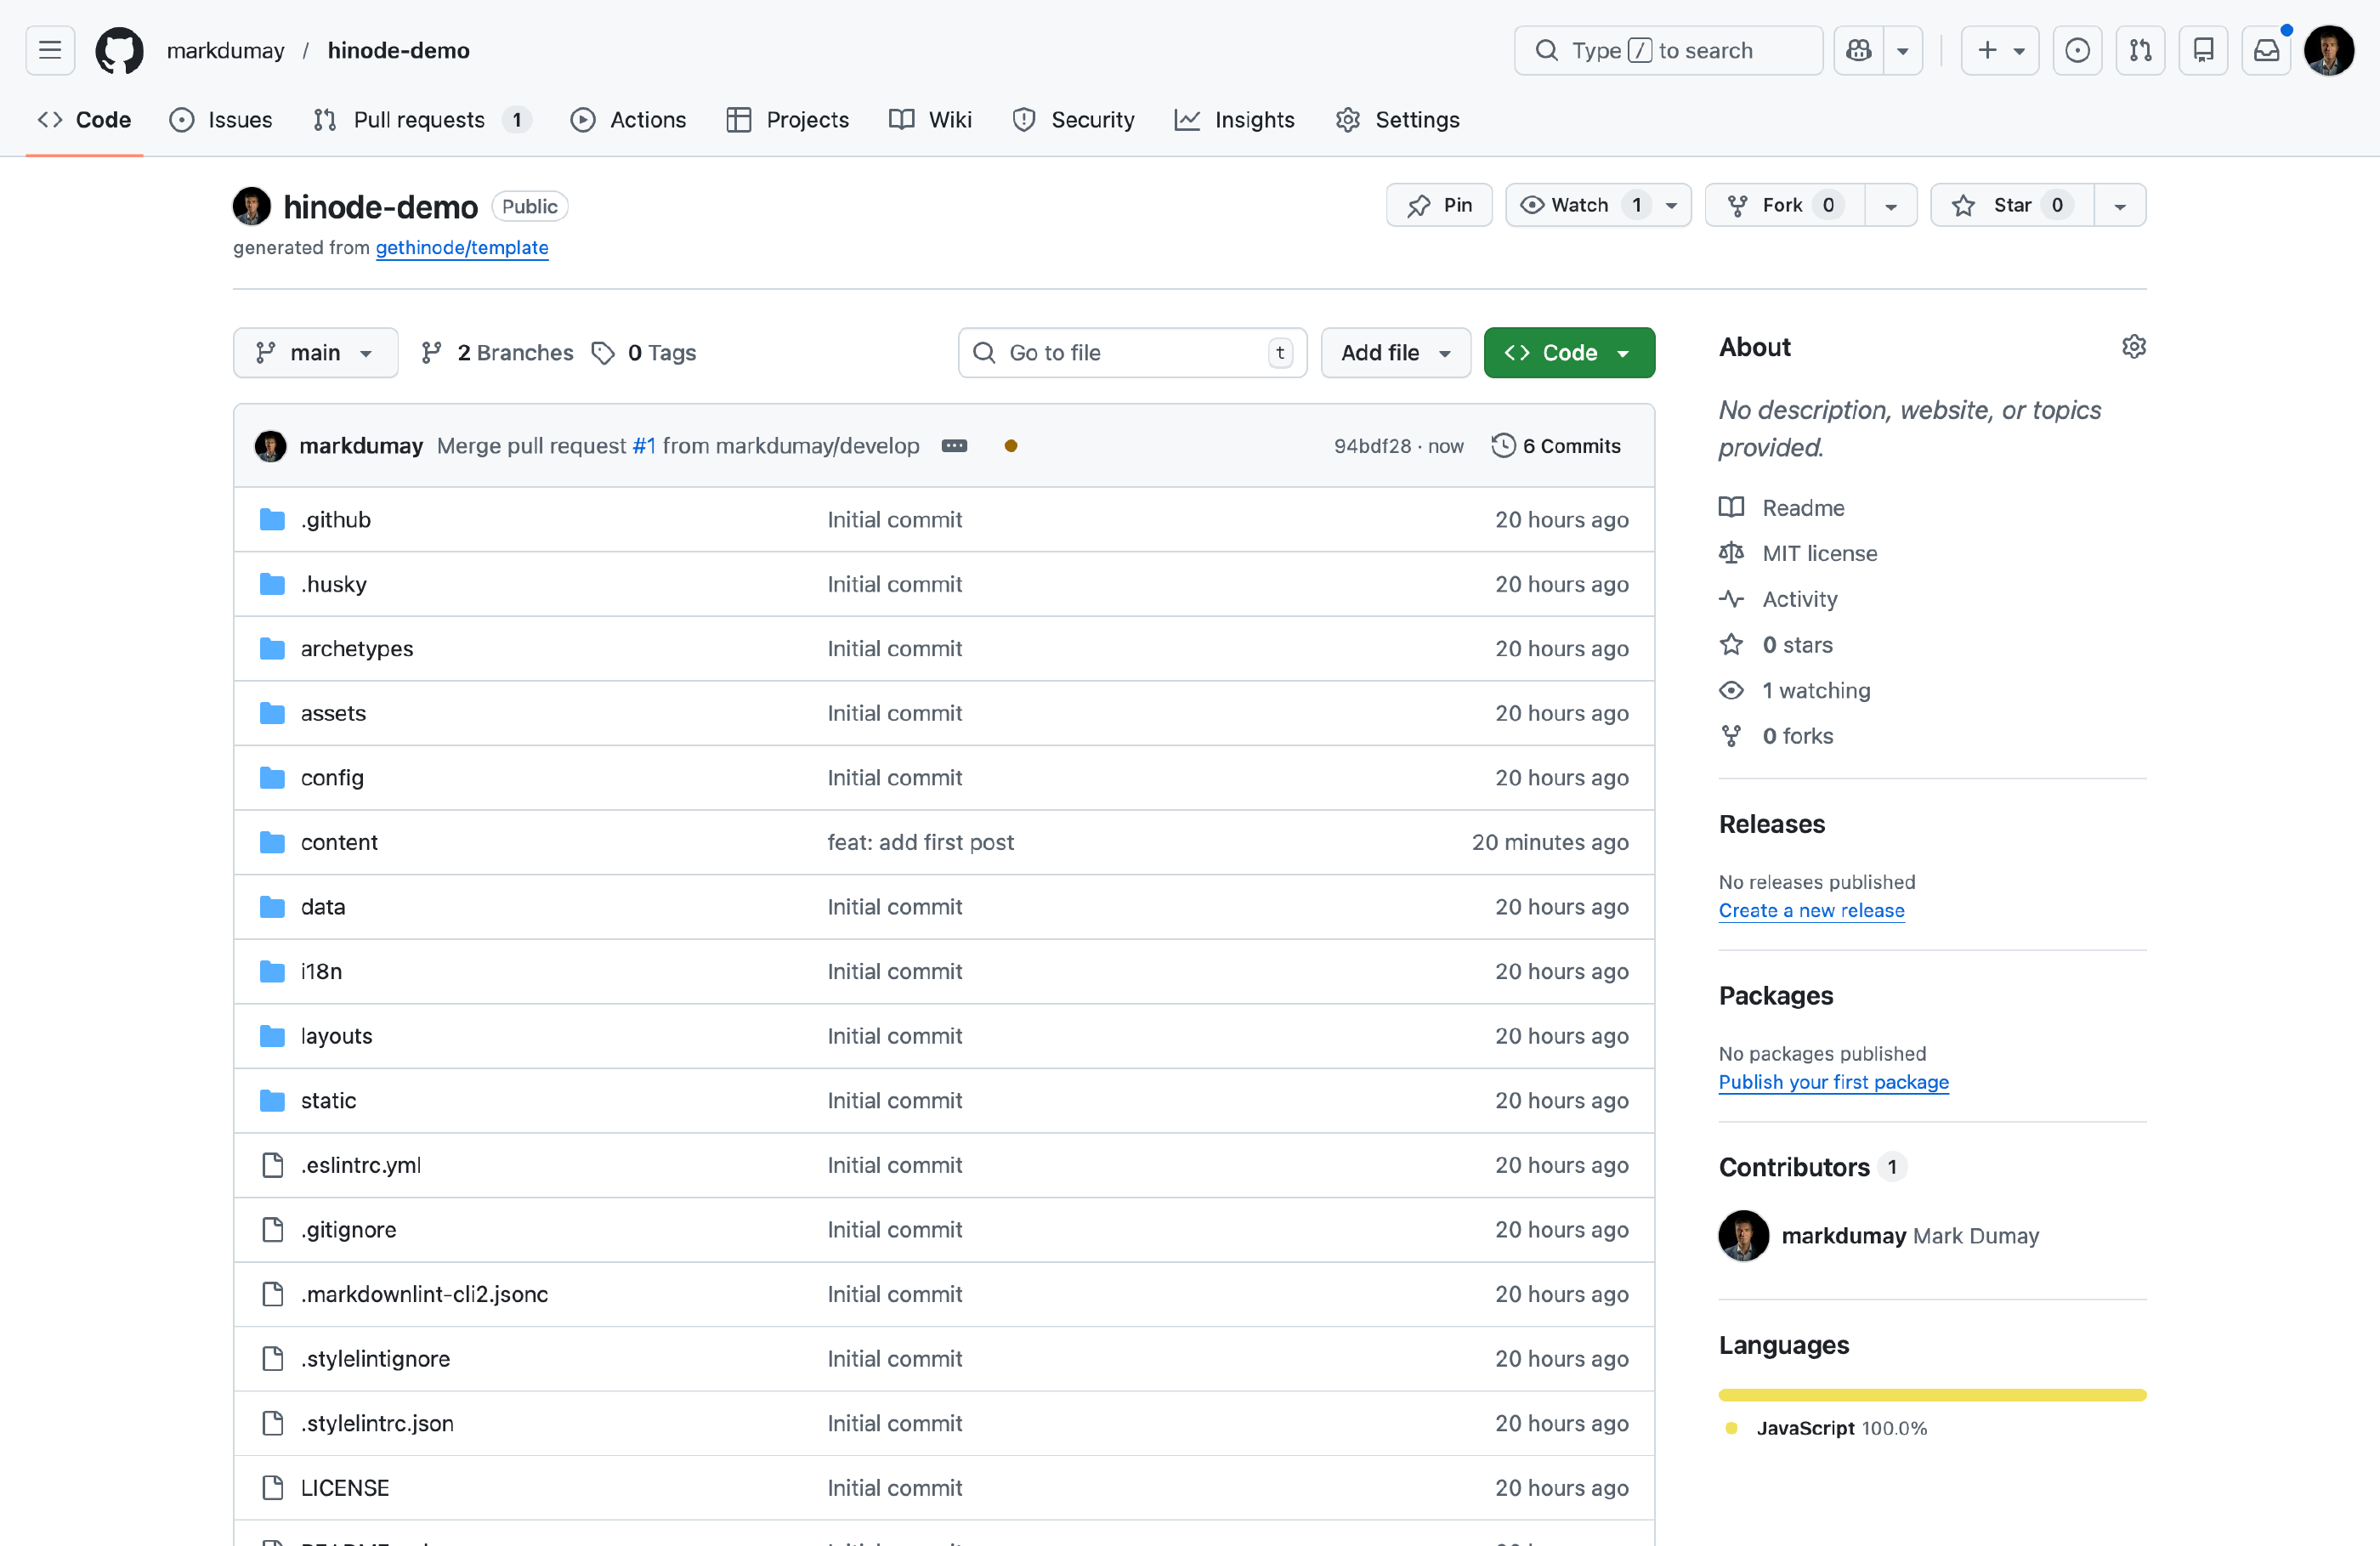Open About settings gear icon
2380x1546 pixels.
(x=2133, y=347)
